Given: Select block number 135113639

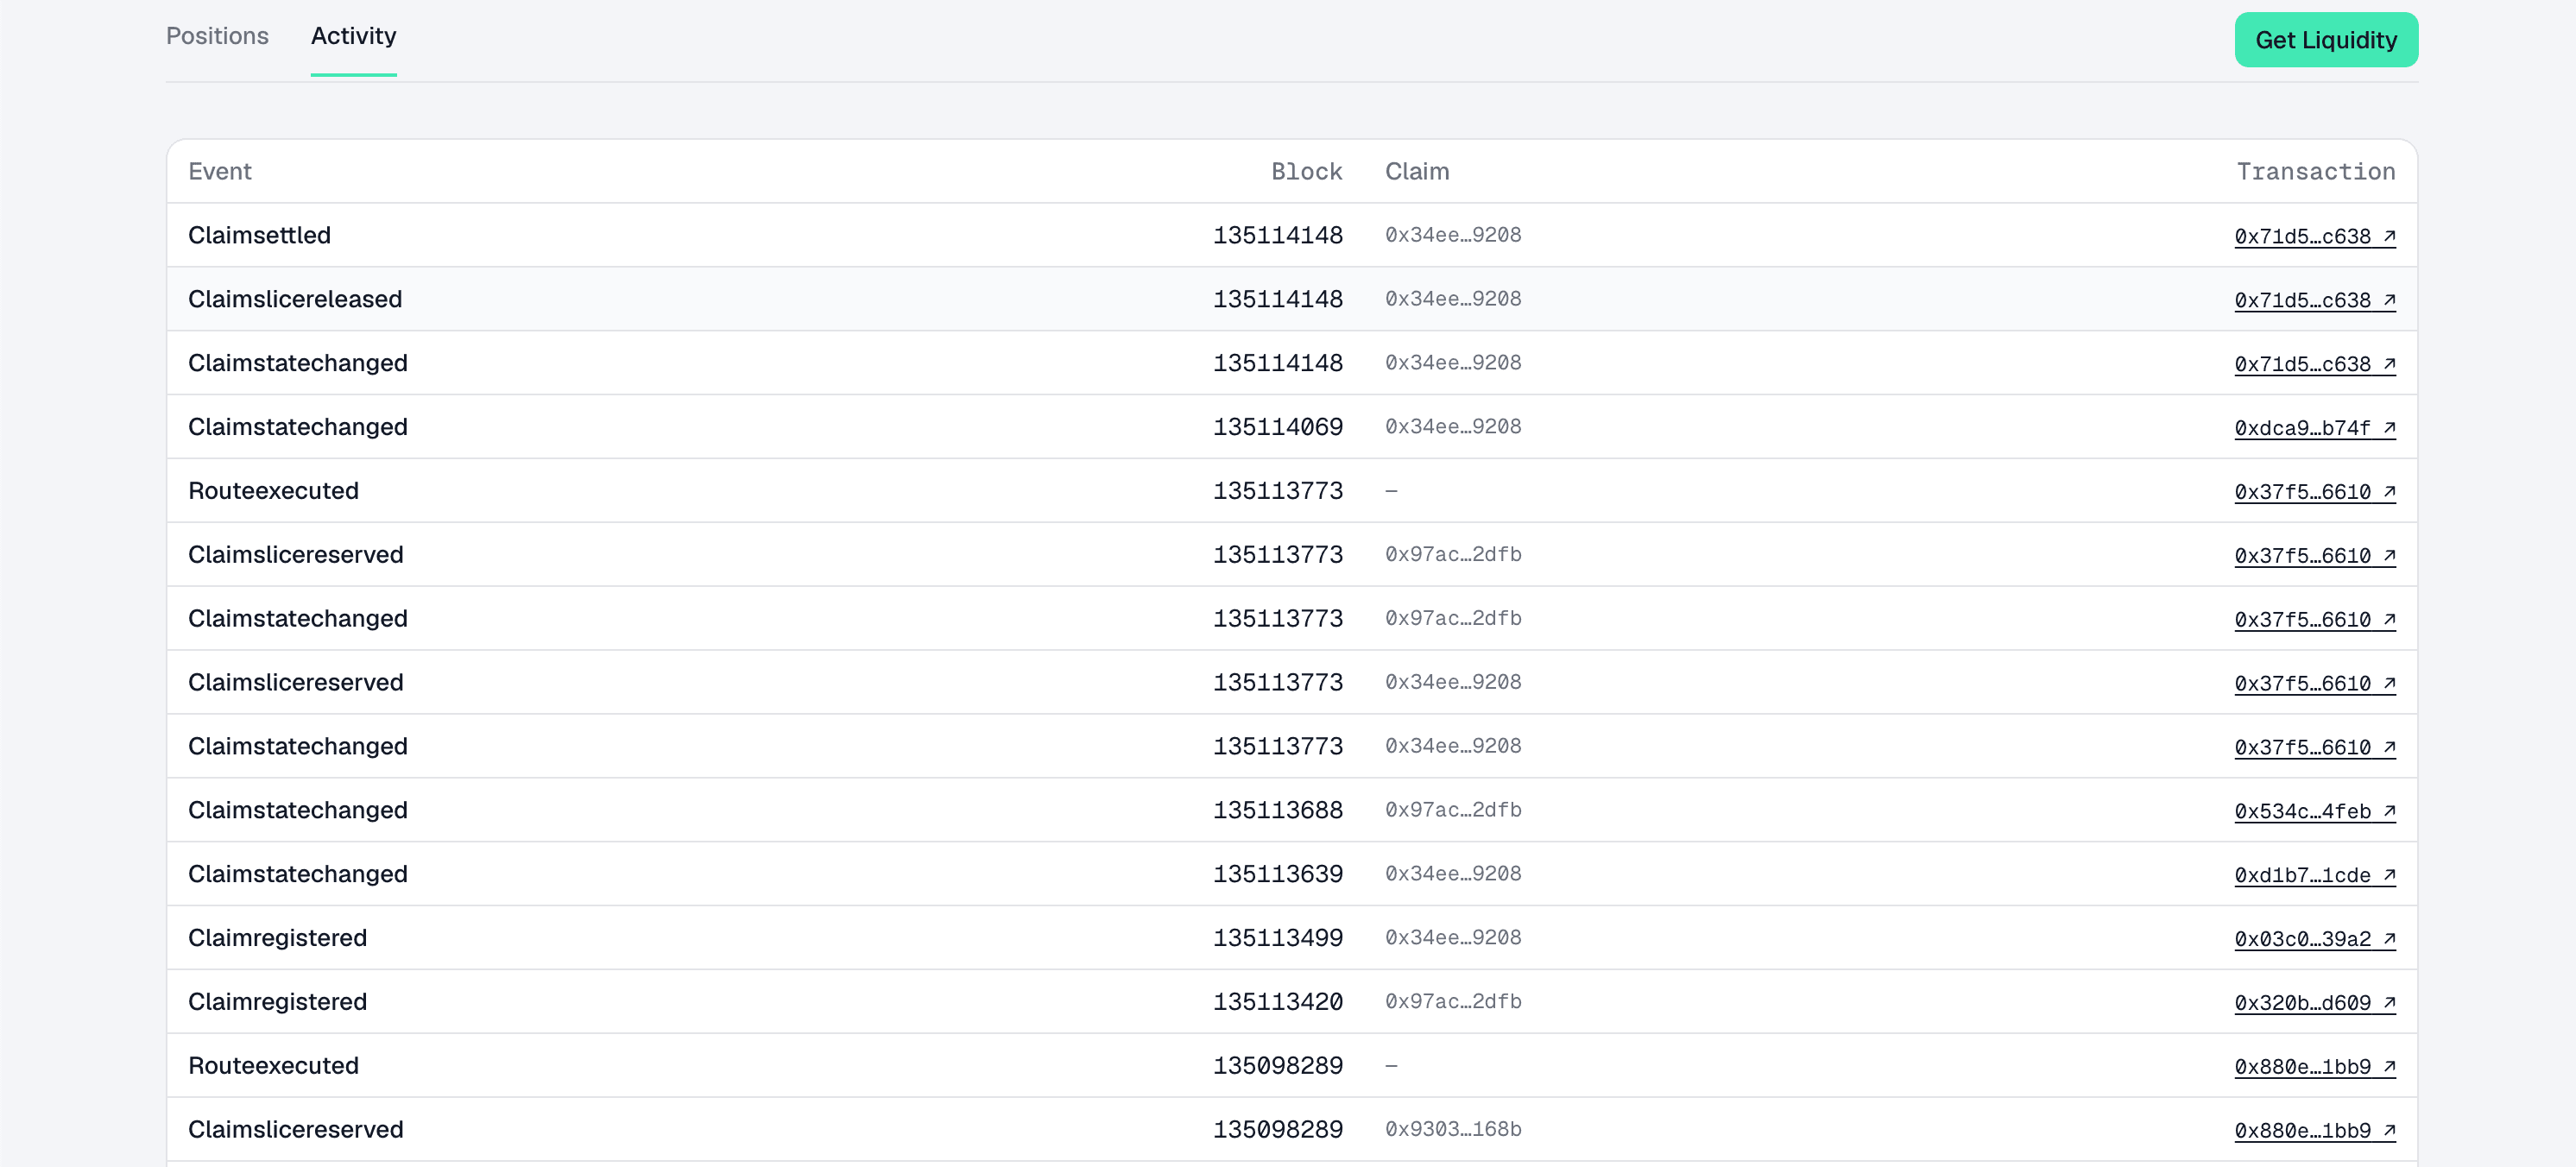Looking at the screenshot, I should 1278,874.
